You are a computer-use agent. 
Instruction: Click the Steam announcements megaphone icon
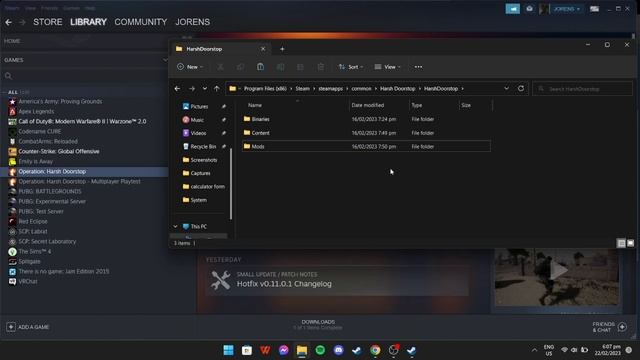[513, 9]
